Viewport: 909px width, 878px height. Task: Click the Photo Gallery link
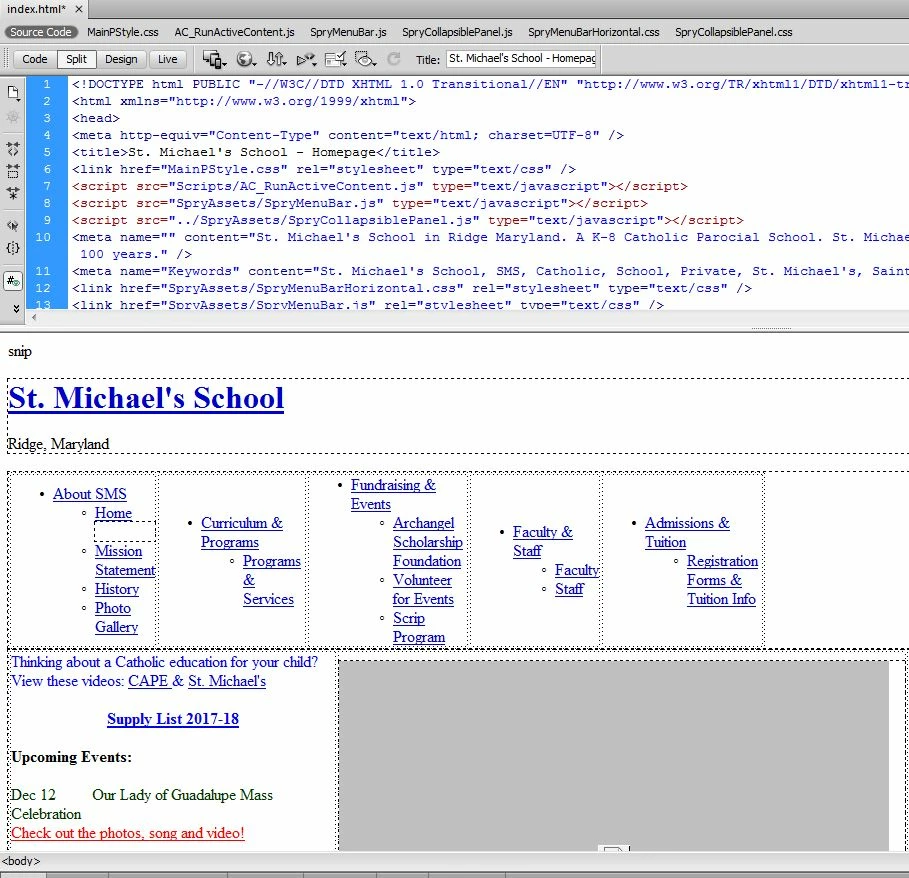[117, 617]
